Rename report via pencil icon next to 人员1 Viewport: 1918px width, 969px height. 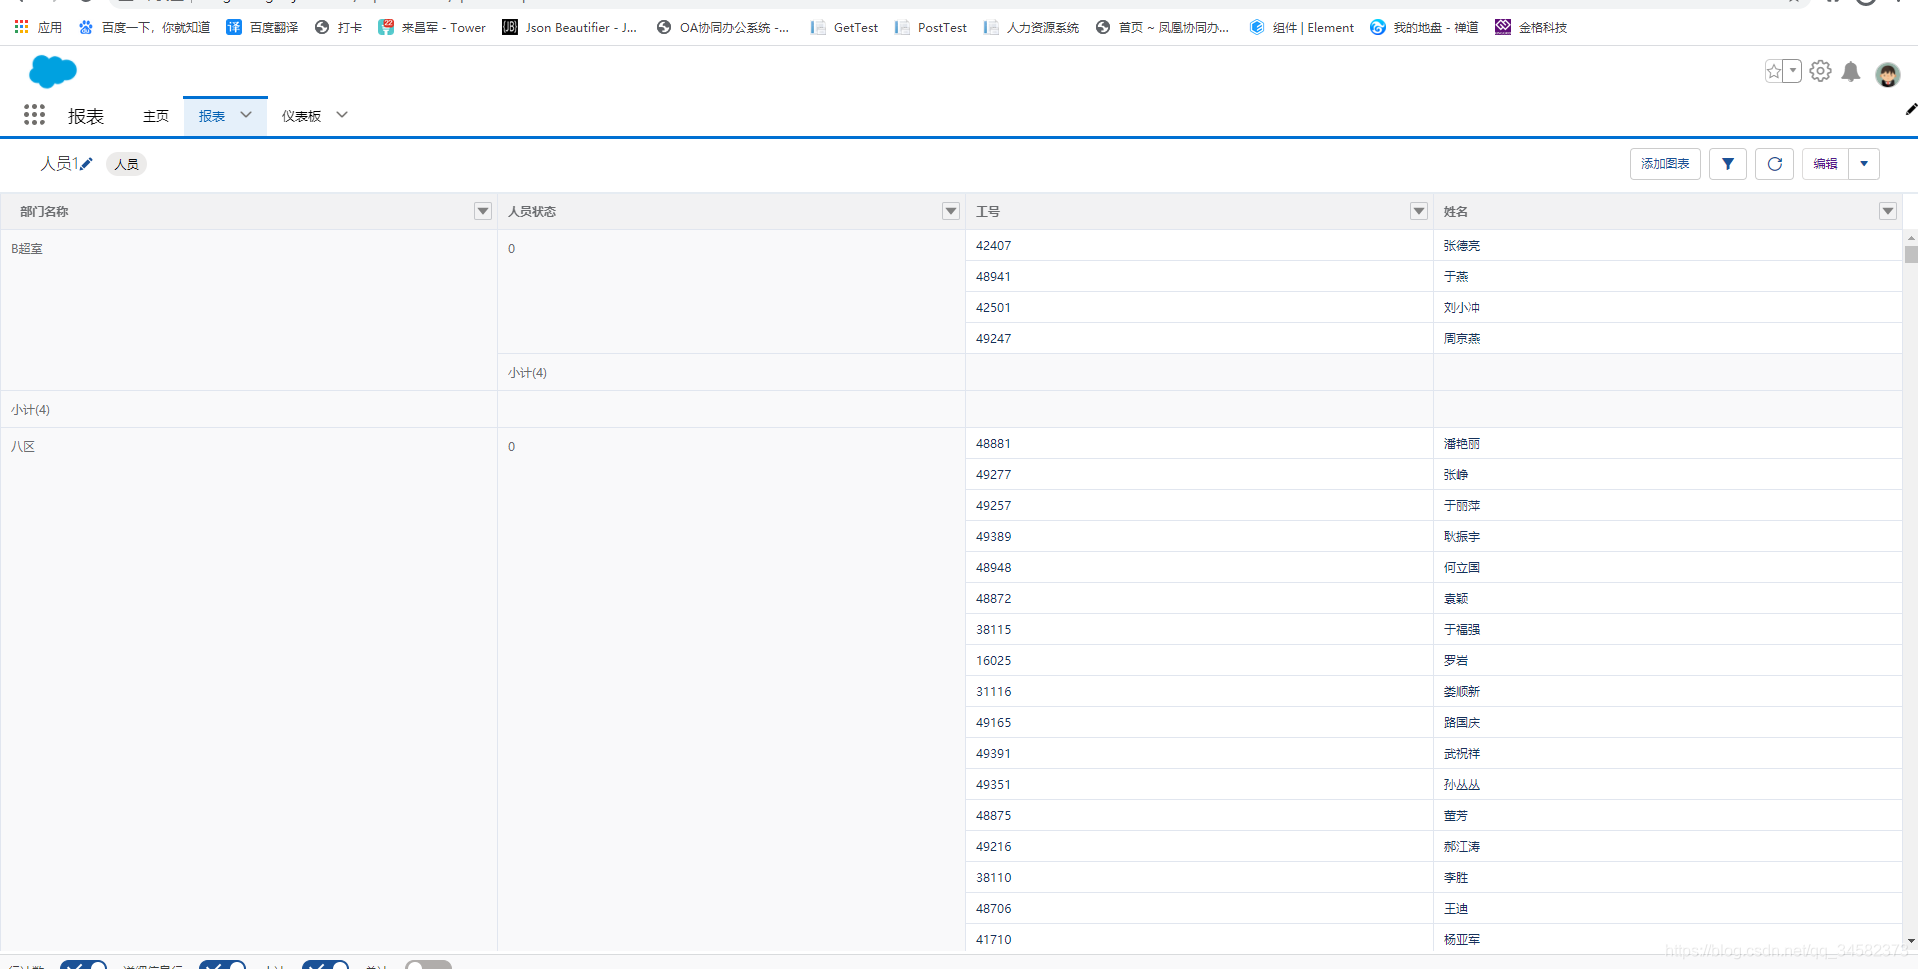(85, 163)
